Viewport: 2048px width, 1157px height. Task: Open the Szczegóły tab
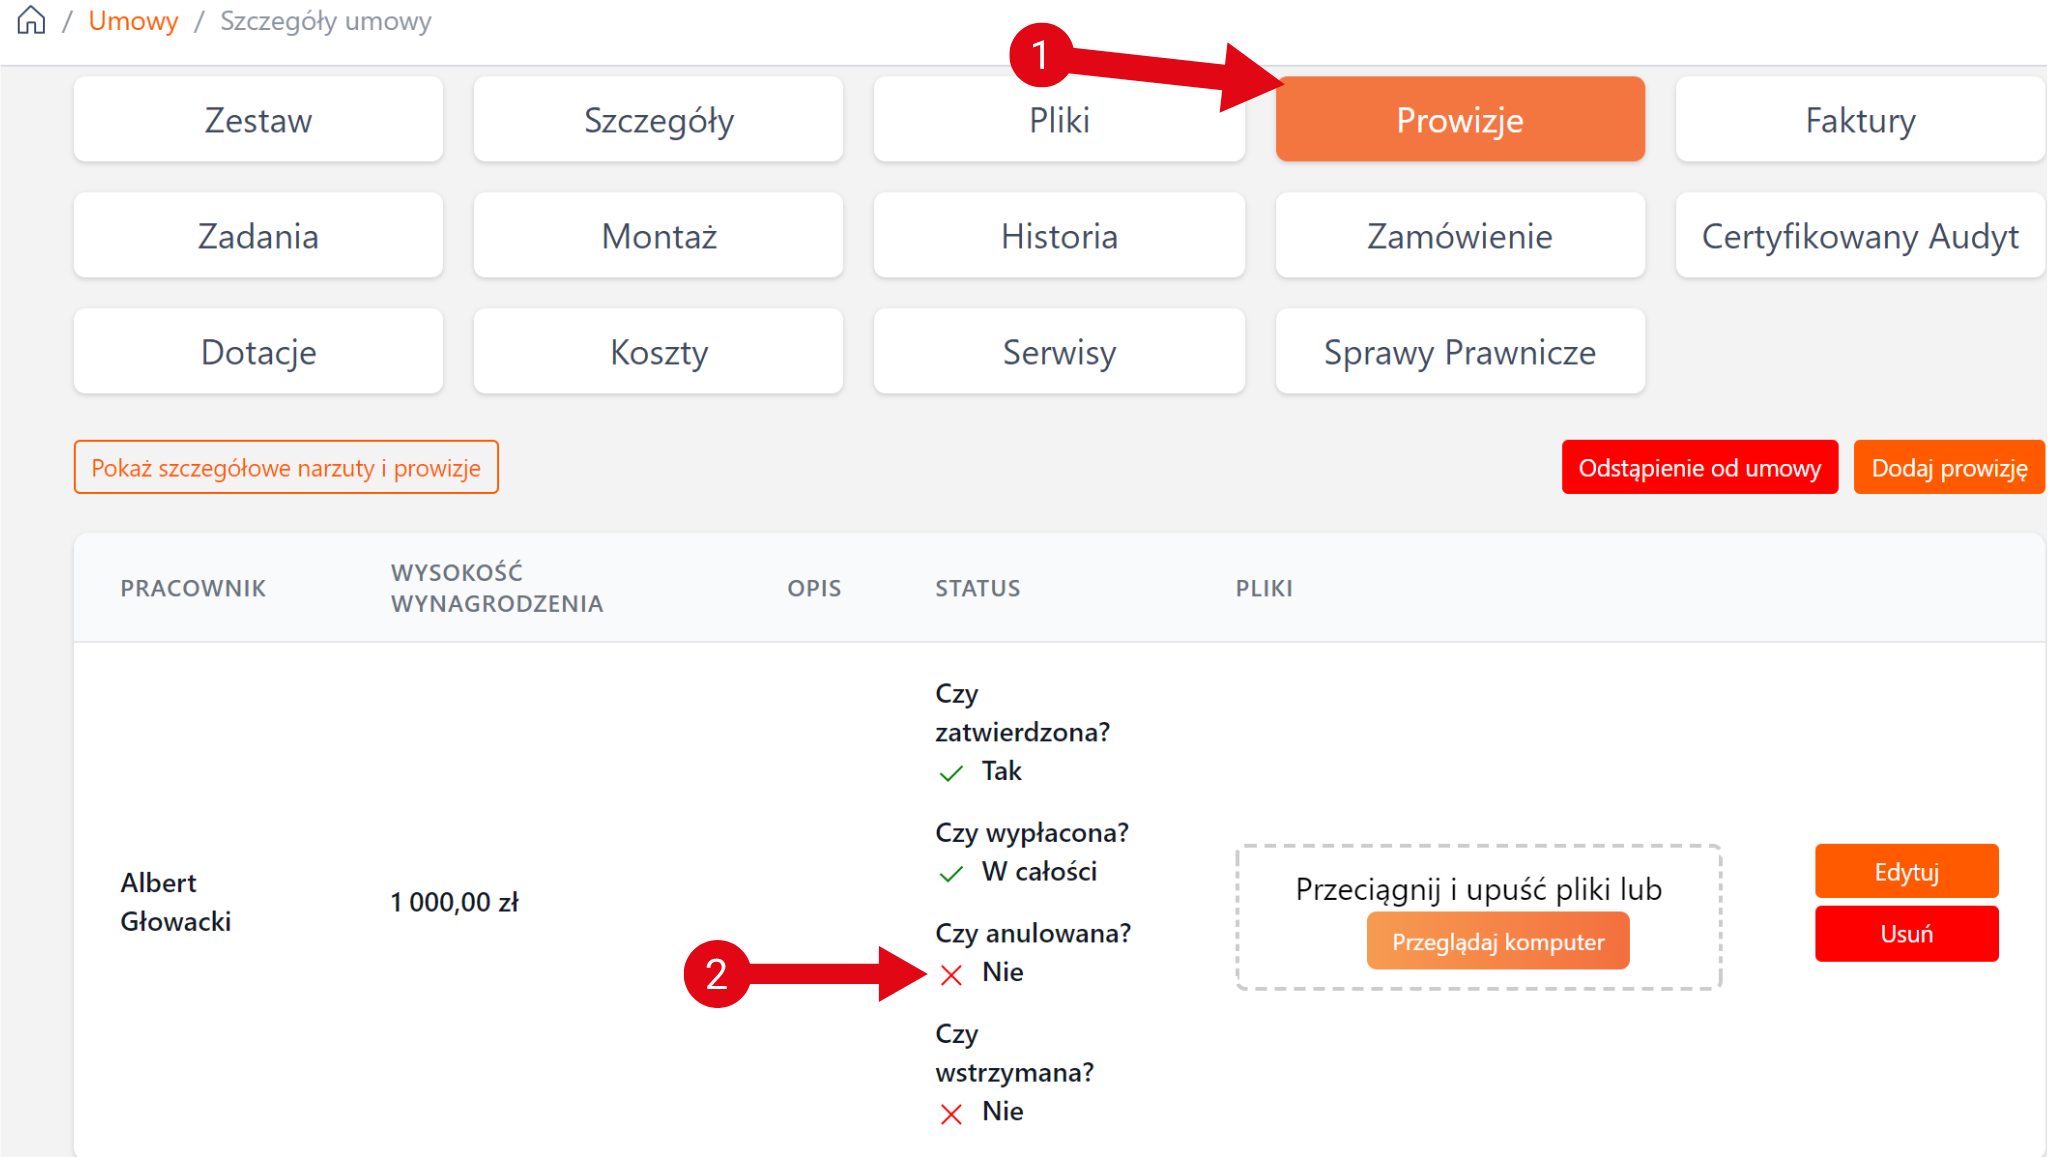(x=658, y=120)
